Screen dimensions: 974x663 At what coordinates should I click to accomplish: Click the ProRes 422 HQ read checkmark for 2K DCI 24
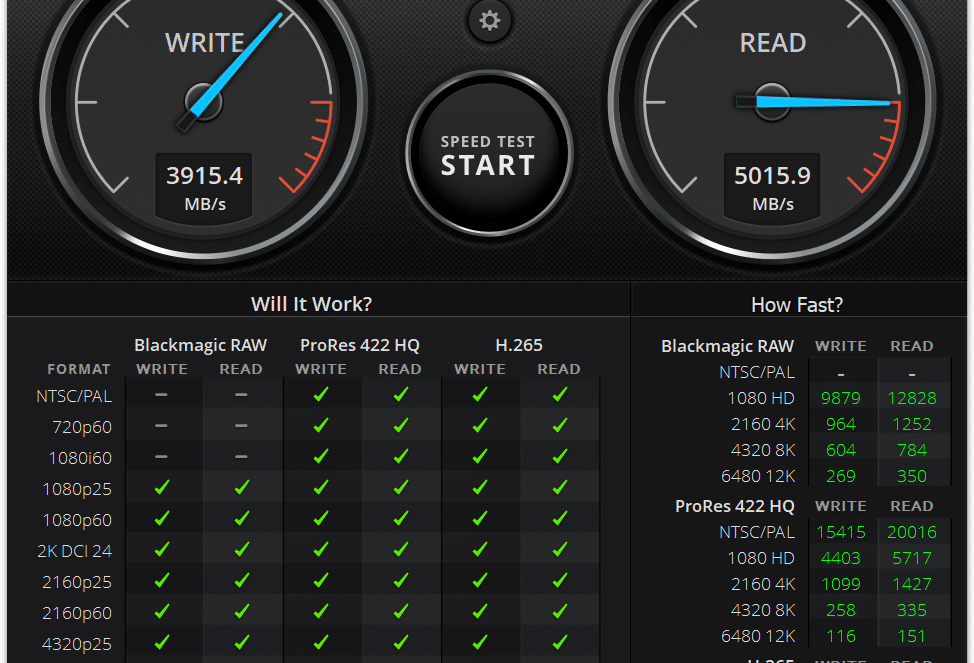[401, 549]
